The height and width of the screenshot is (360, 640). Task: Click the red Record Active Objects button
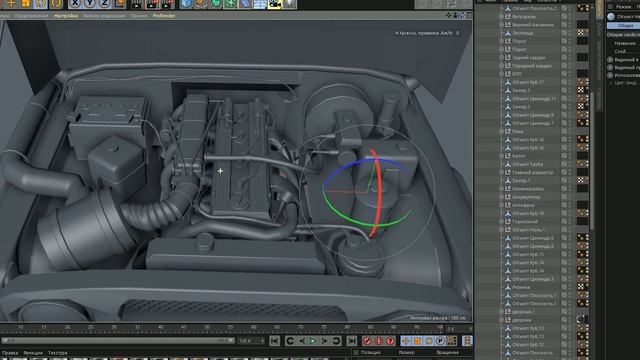[367, 341]
